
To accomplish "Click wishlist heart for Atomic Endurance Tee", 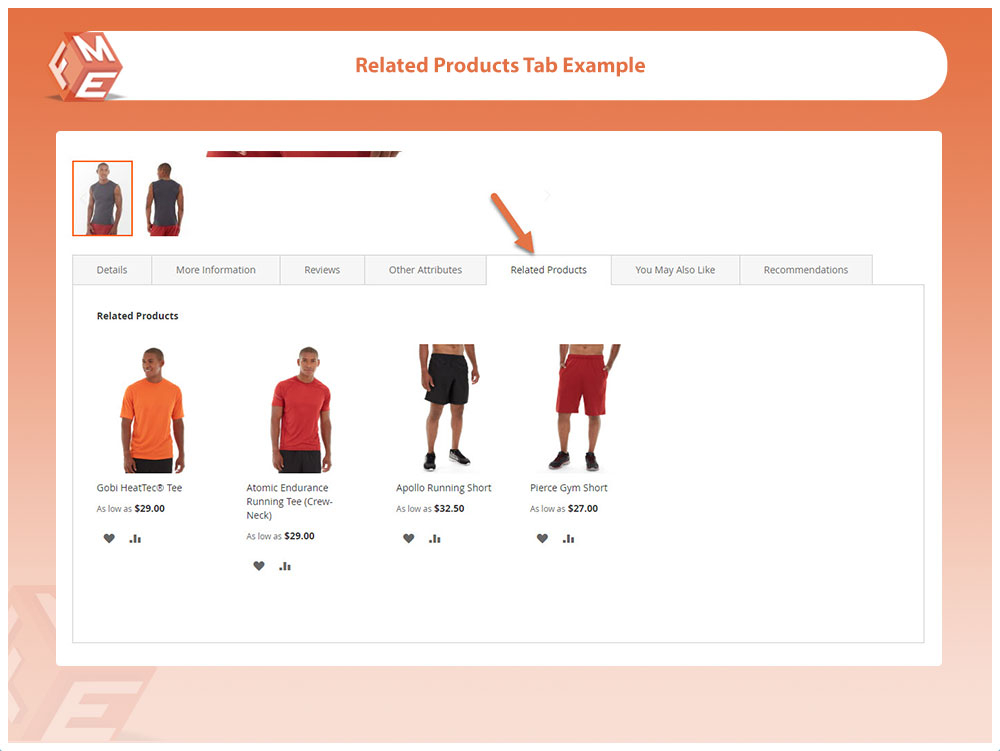I will (259, 566).
